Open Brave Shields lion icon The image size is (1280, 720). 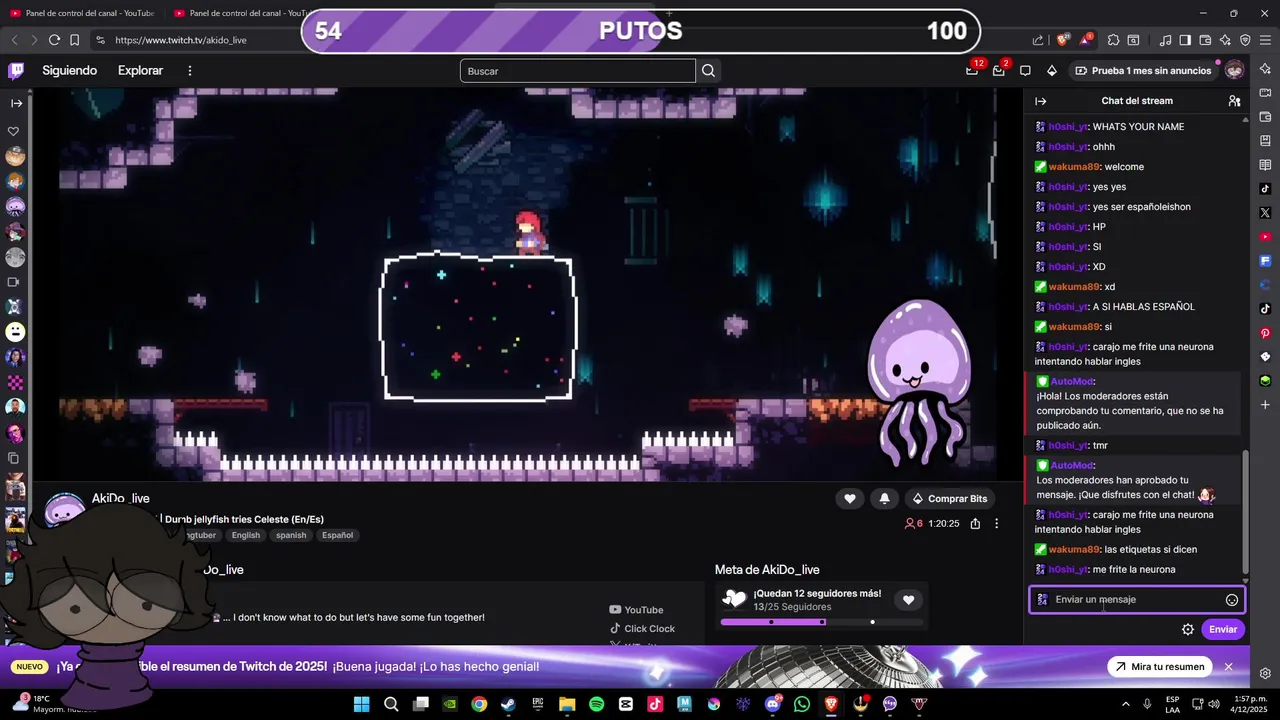coord(1062,40)
